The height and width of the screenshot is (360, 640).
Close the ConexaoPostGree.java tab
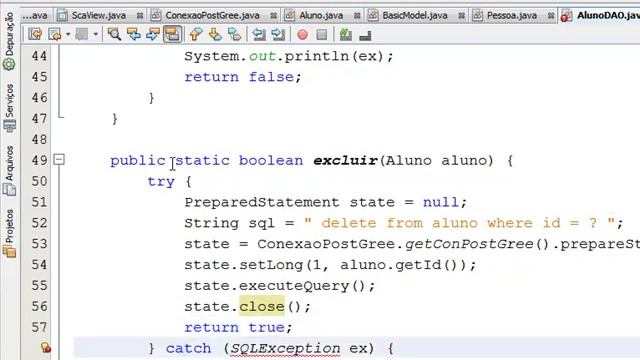pyautogui.click(x=273, y=16)
